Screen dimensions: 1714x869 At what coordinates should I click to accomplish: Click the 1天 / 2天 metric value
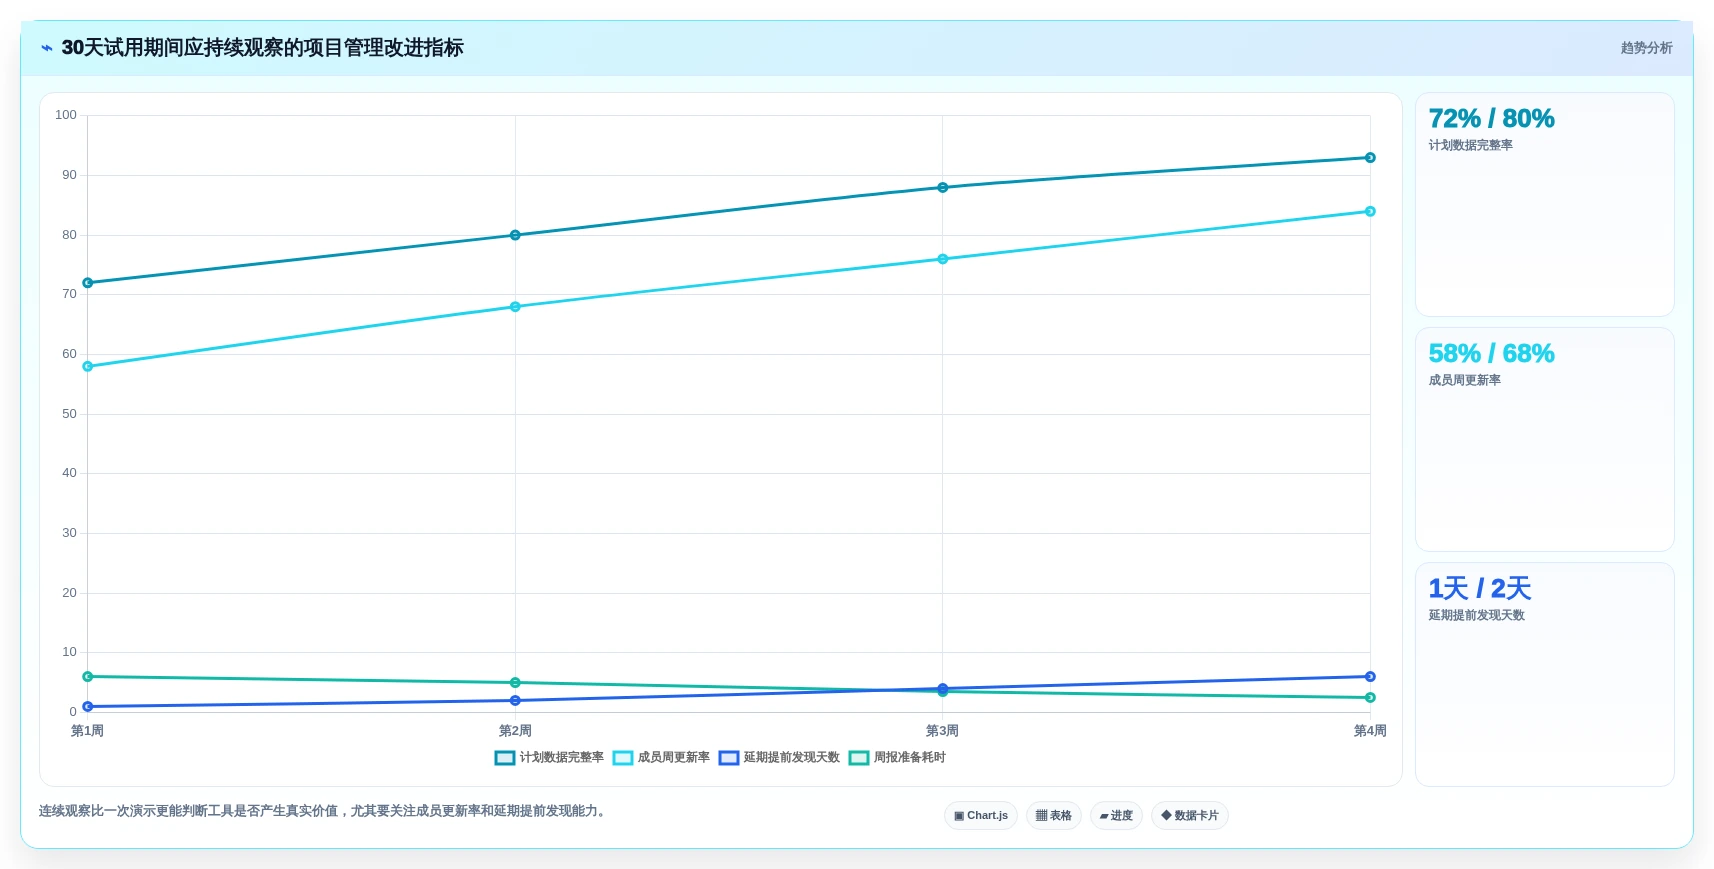coord(1479,589)
